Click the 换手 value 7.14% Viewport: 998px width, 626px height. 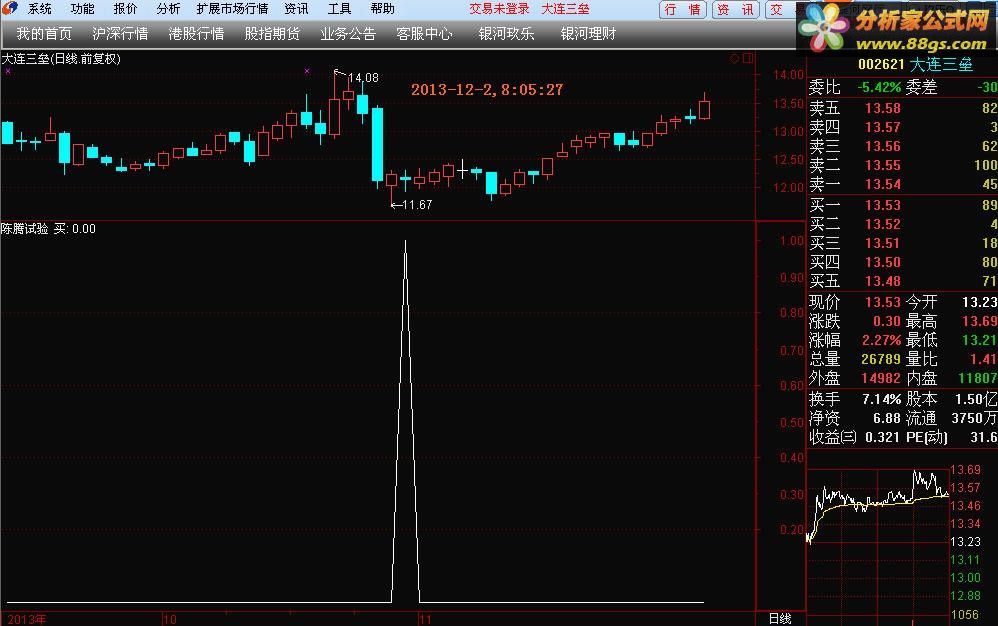point(882,400)
